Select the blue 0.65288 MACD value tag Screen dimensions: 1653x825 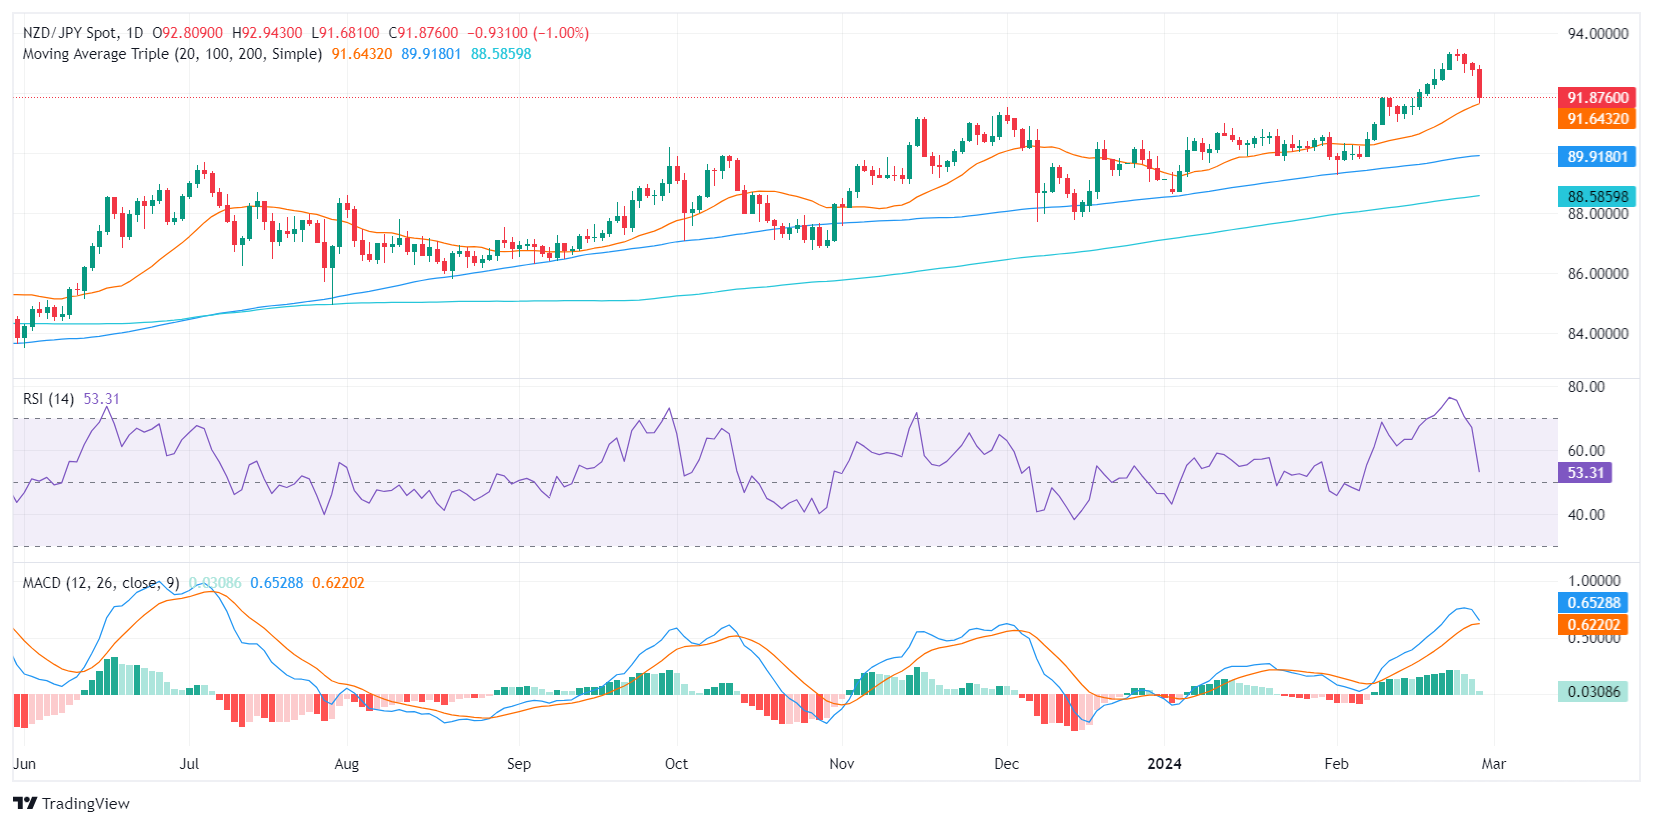point(1593,603)
